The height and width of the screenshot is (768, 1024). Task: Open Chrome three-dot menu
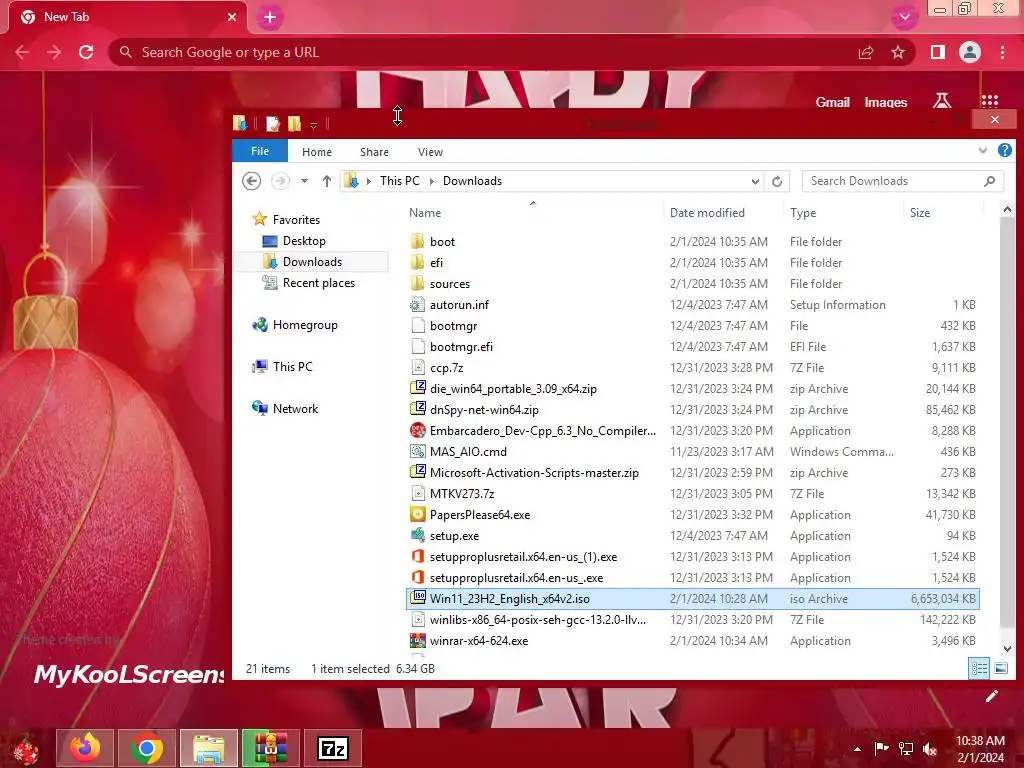1002,52
